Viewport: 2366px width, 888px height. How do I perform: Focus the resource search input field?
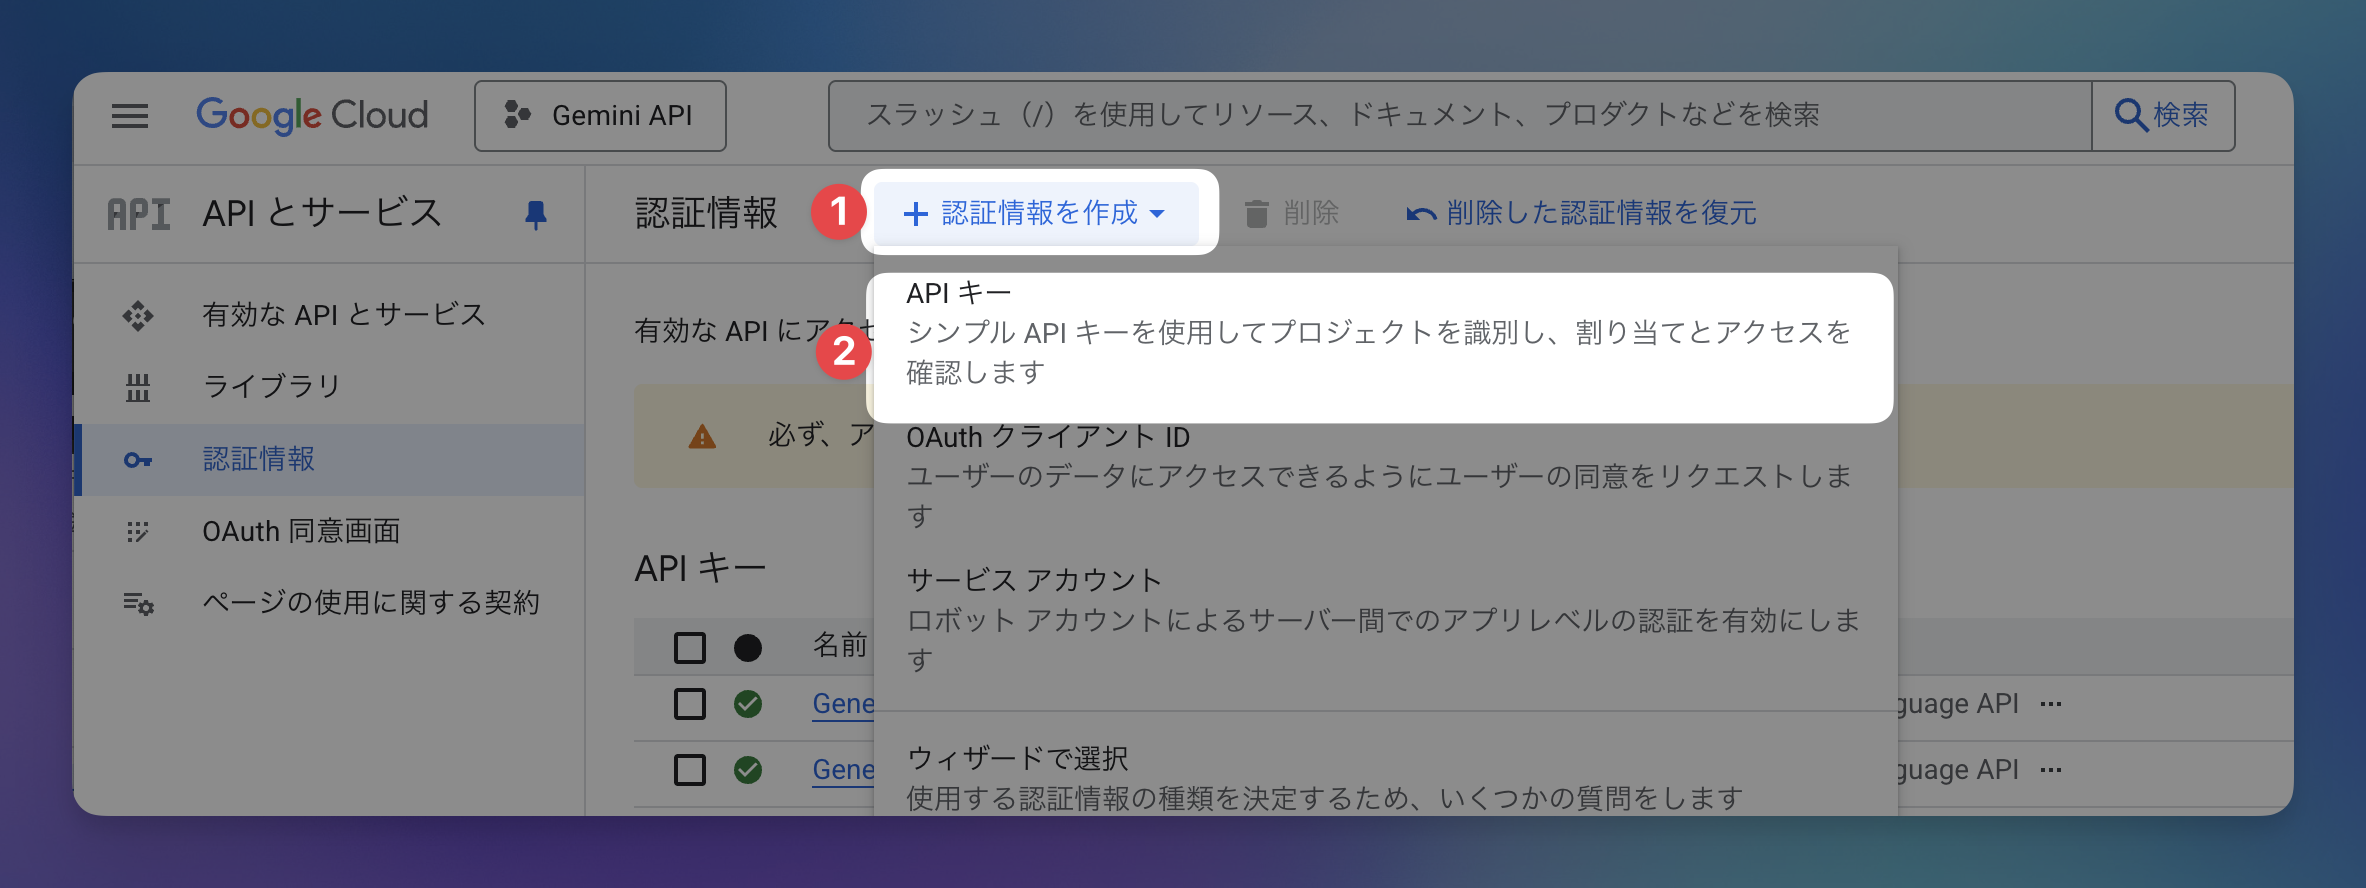click(1458, 116)
